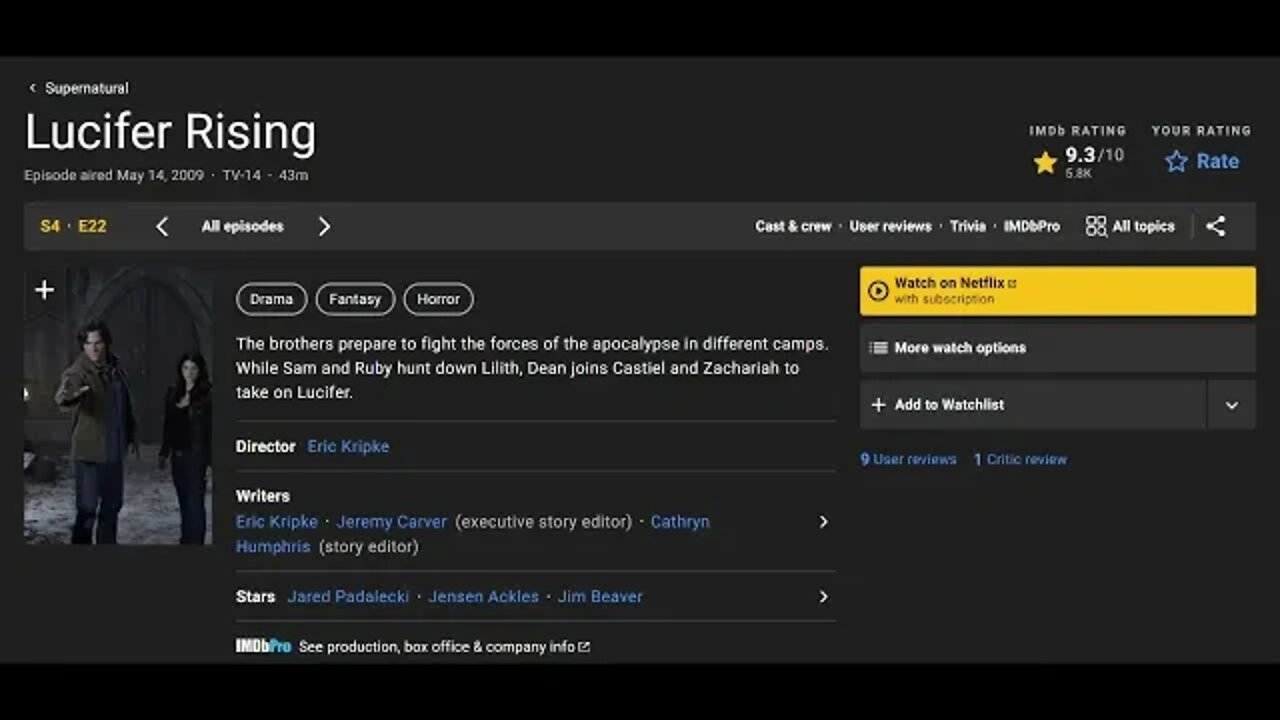
Task: Open More watch options
Action: 1058,348
